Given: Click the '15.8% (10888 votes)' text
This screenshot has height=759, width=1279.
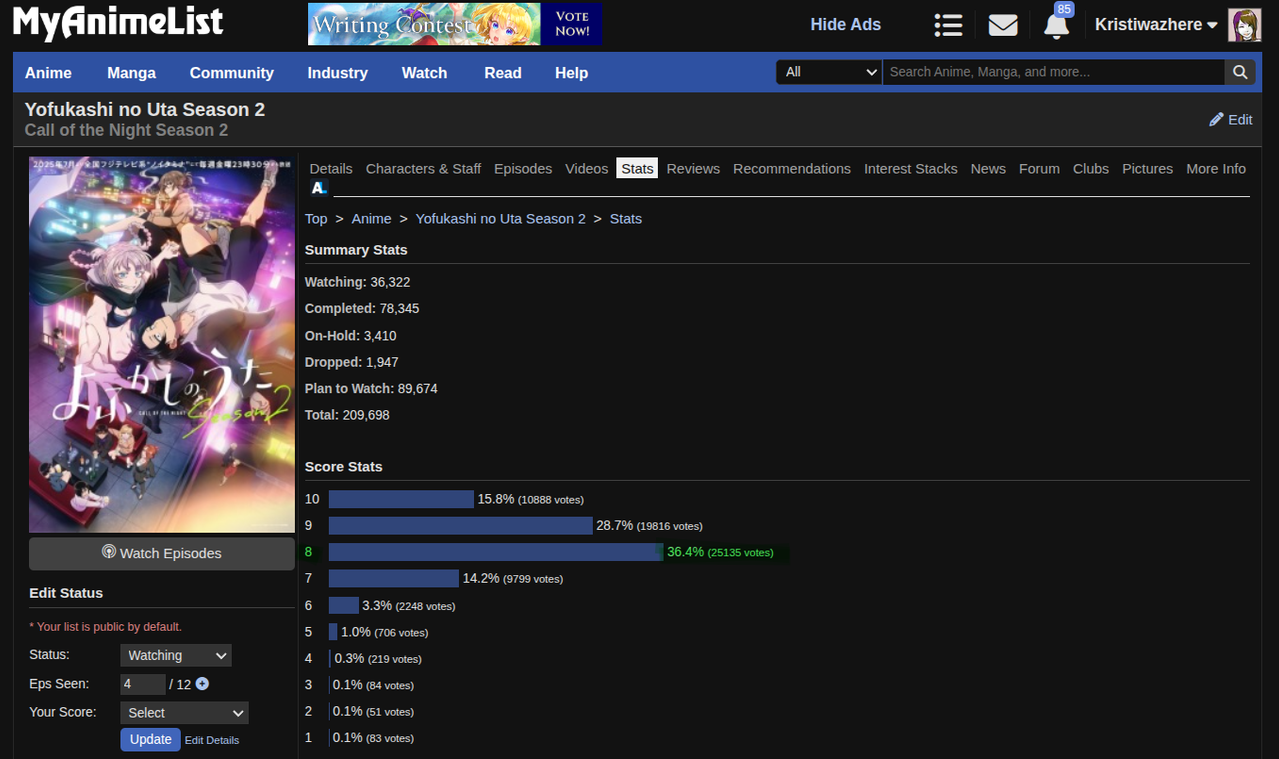Looking at the screenshot, I should [531, 499].
